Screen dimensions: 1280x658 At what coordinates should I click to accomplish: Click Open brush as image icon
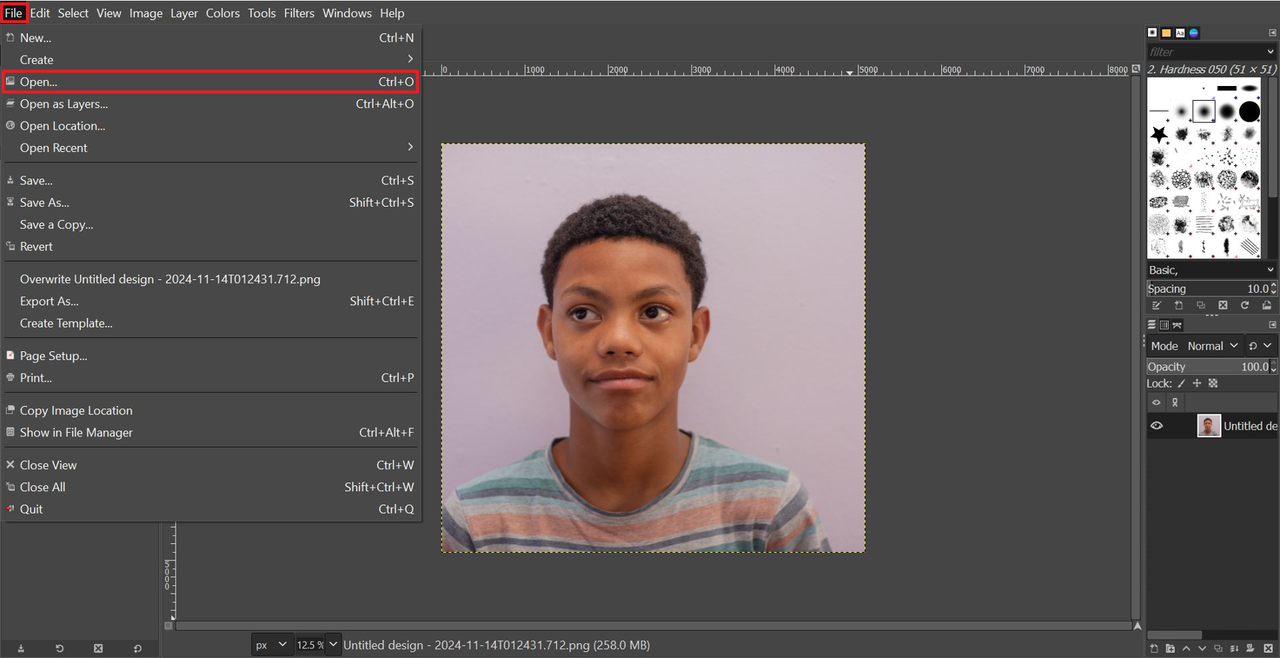click(x=1267, y=305)
